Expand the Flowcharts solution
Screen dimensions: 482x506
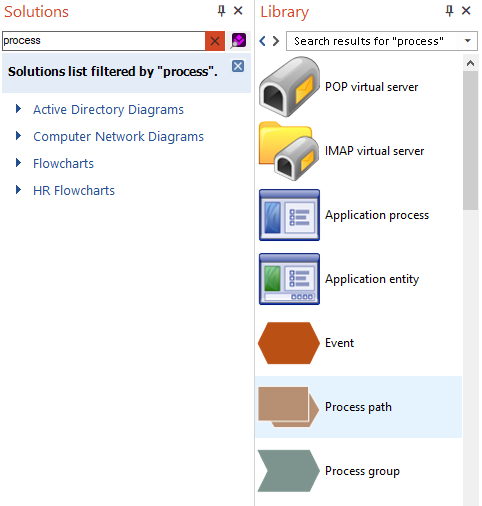click(x=19, y=163)
